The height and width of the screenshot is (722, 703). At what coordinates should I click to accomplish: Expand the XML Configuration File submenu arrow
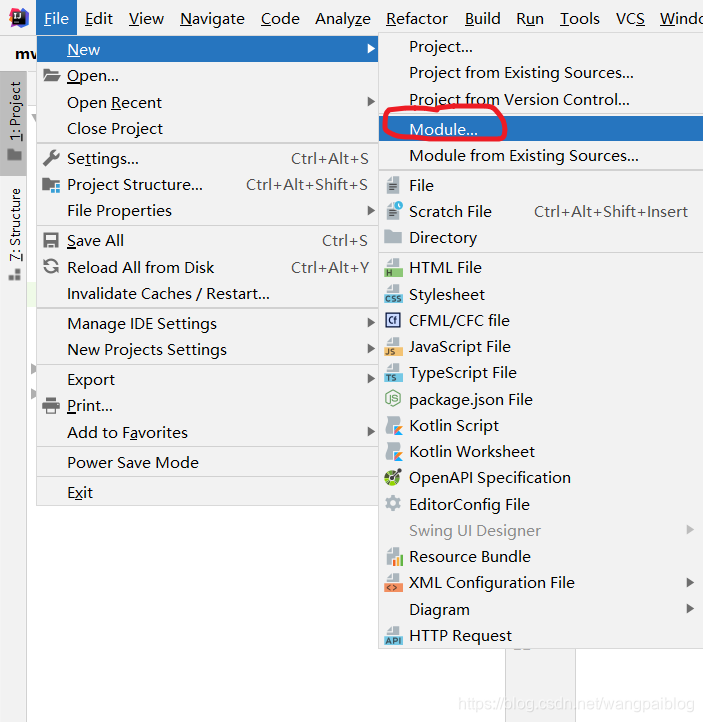[690, 582]
